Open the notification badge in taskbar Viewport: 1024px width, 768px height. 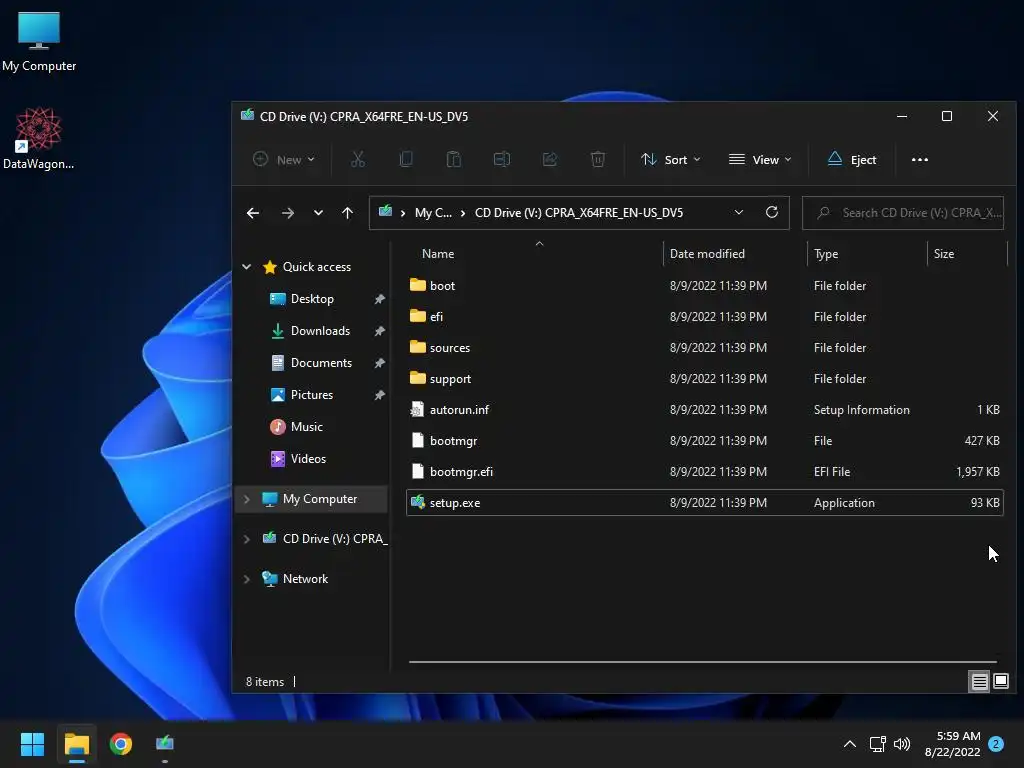point(996,744)
